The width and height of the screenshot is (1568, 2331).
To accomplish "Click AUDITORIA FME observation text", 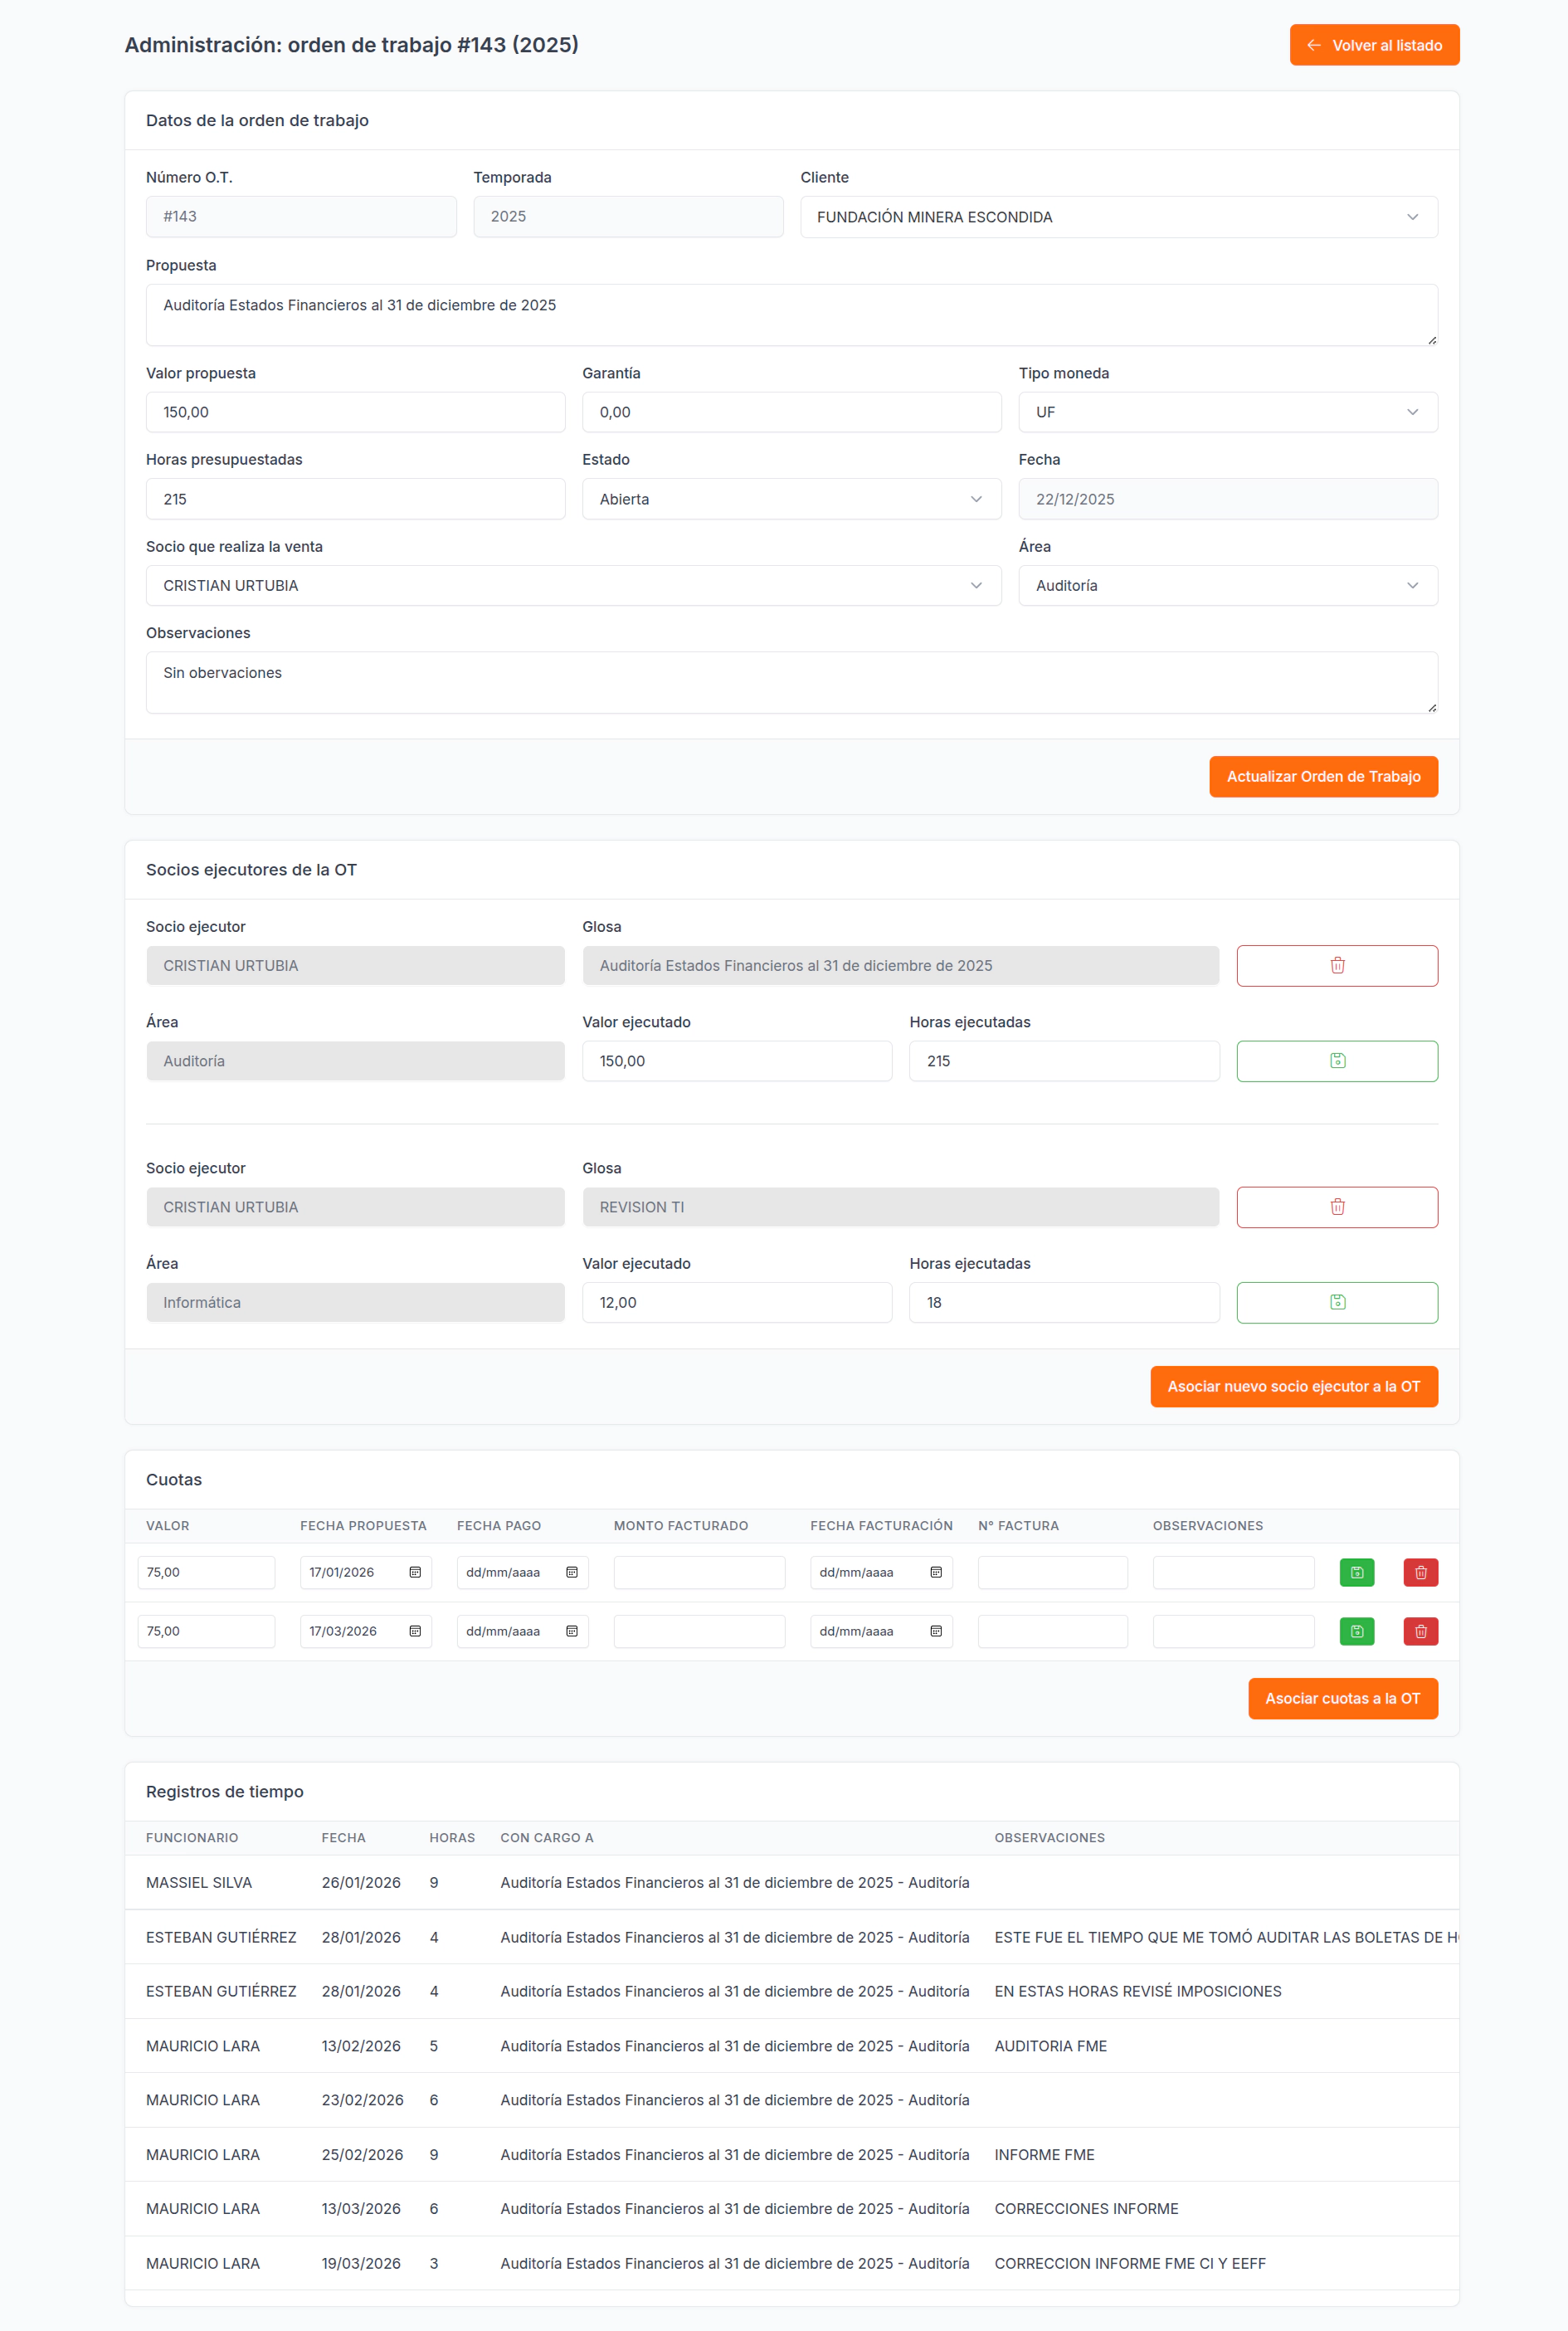I will click(x=1050, y=2045).
